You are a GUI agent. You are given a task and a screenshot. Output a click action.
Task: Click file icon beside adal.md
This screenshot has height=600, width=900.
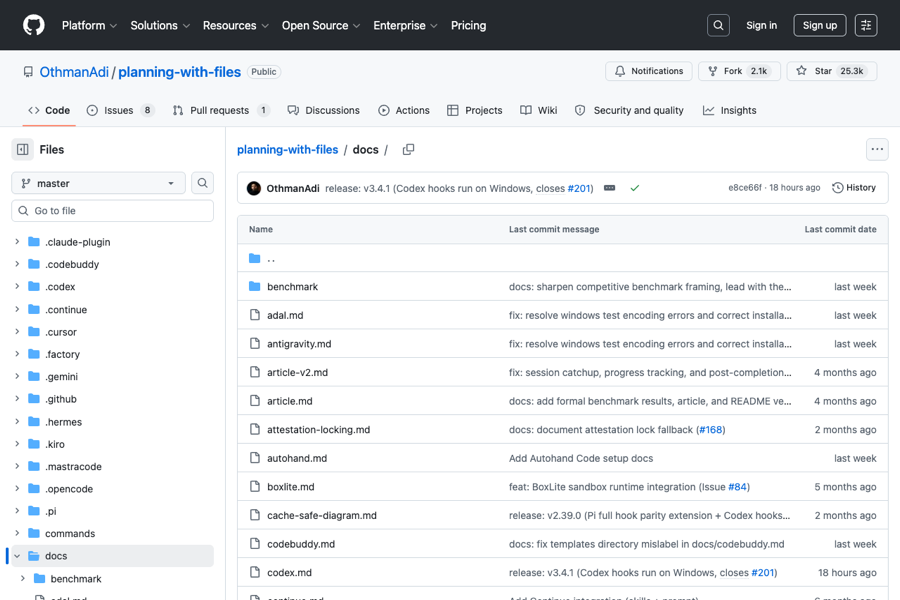click(255, 315)
